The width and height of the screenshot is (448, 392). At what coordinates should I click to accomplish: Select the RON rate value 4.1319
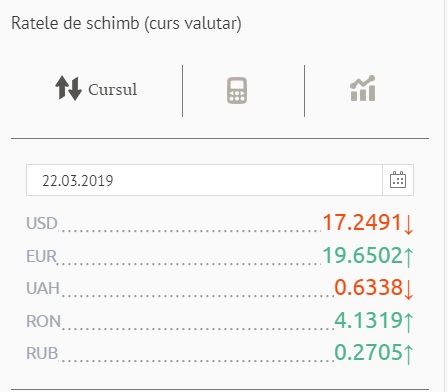(x=369, y=320)
